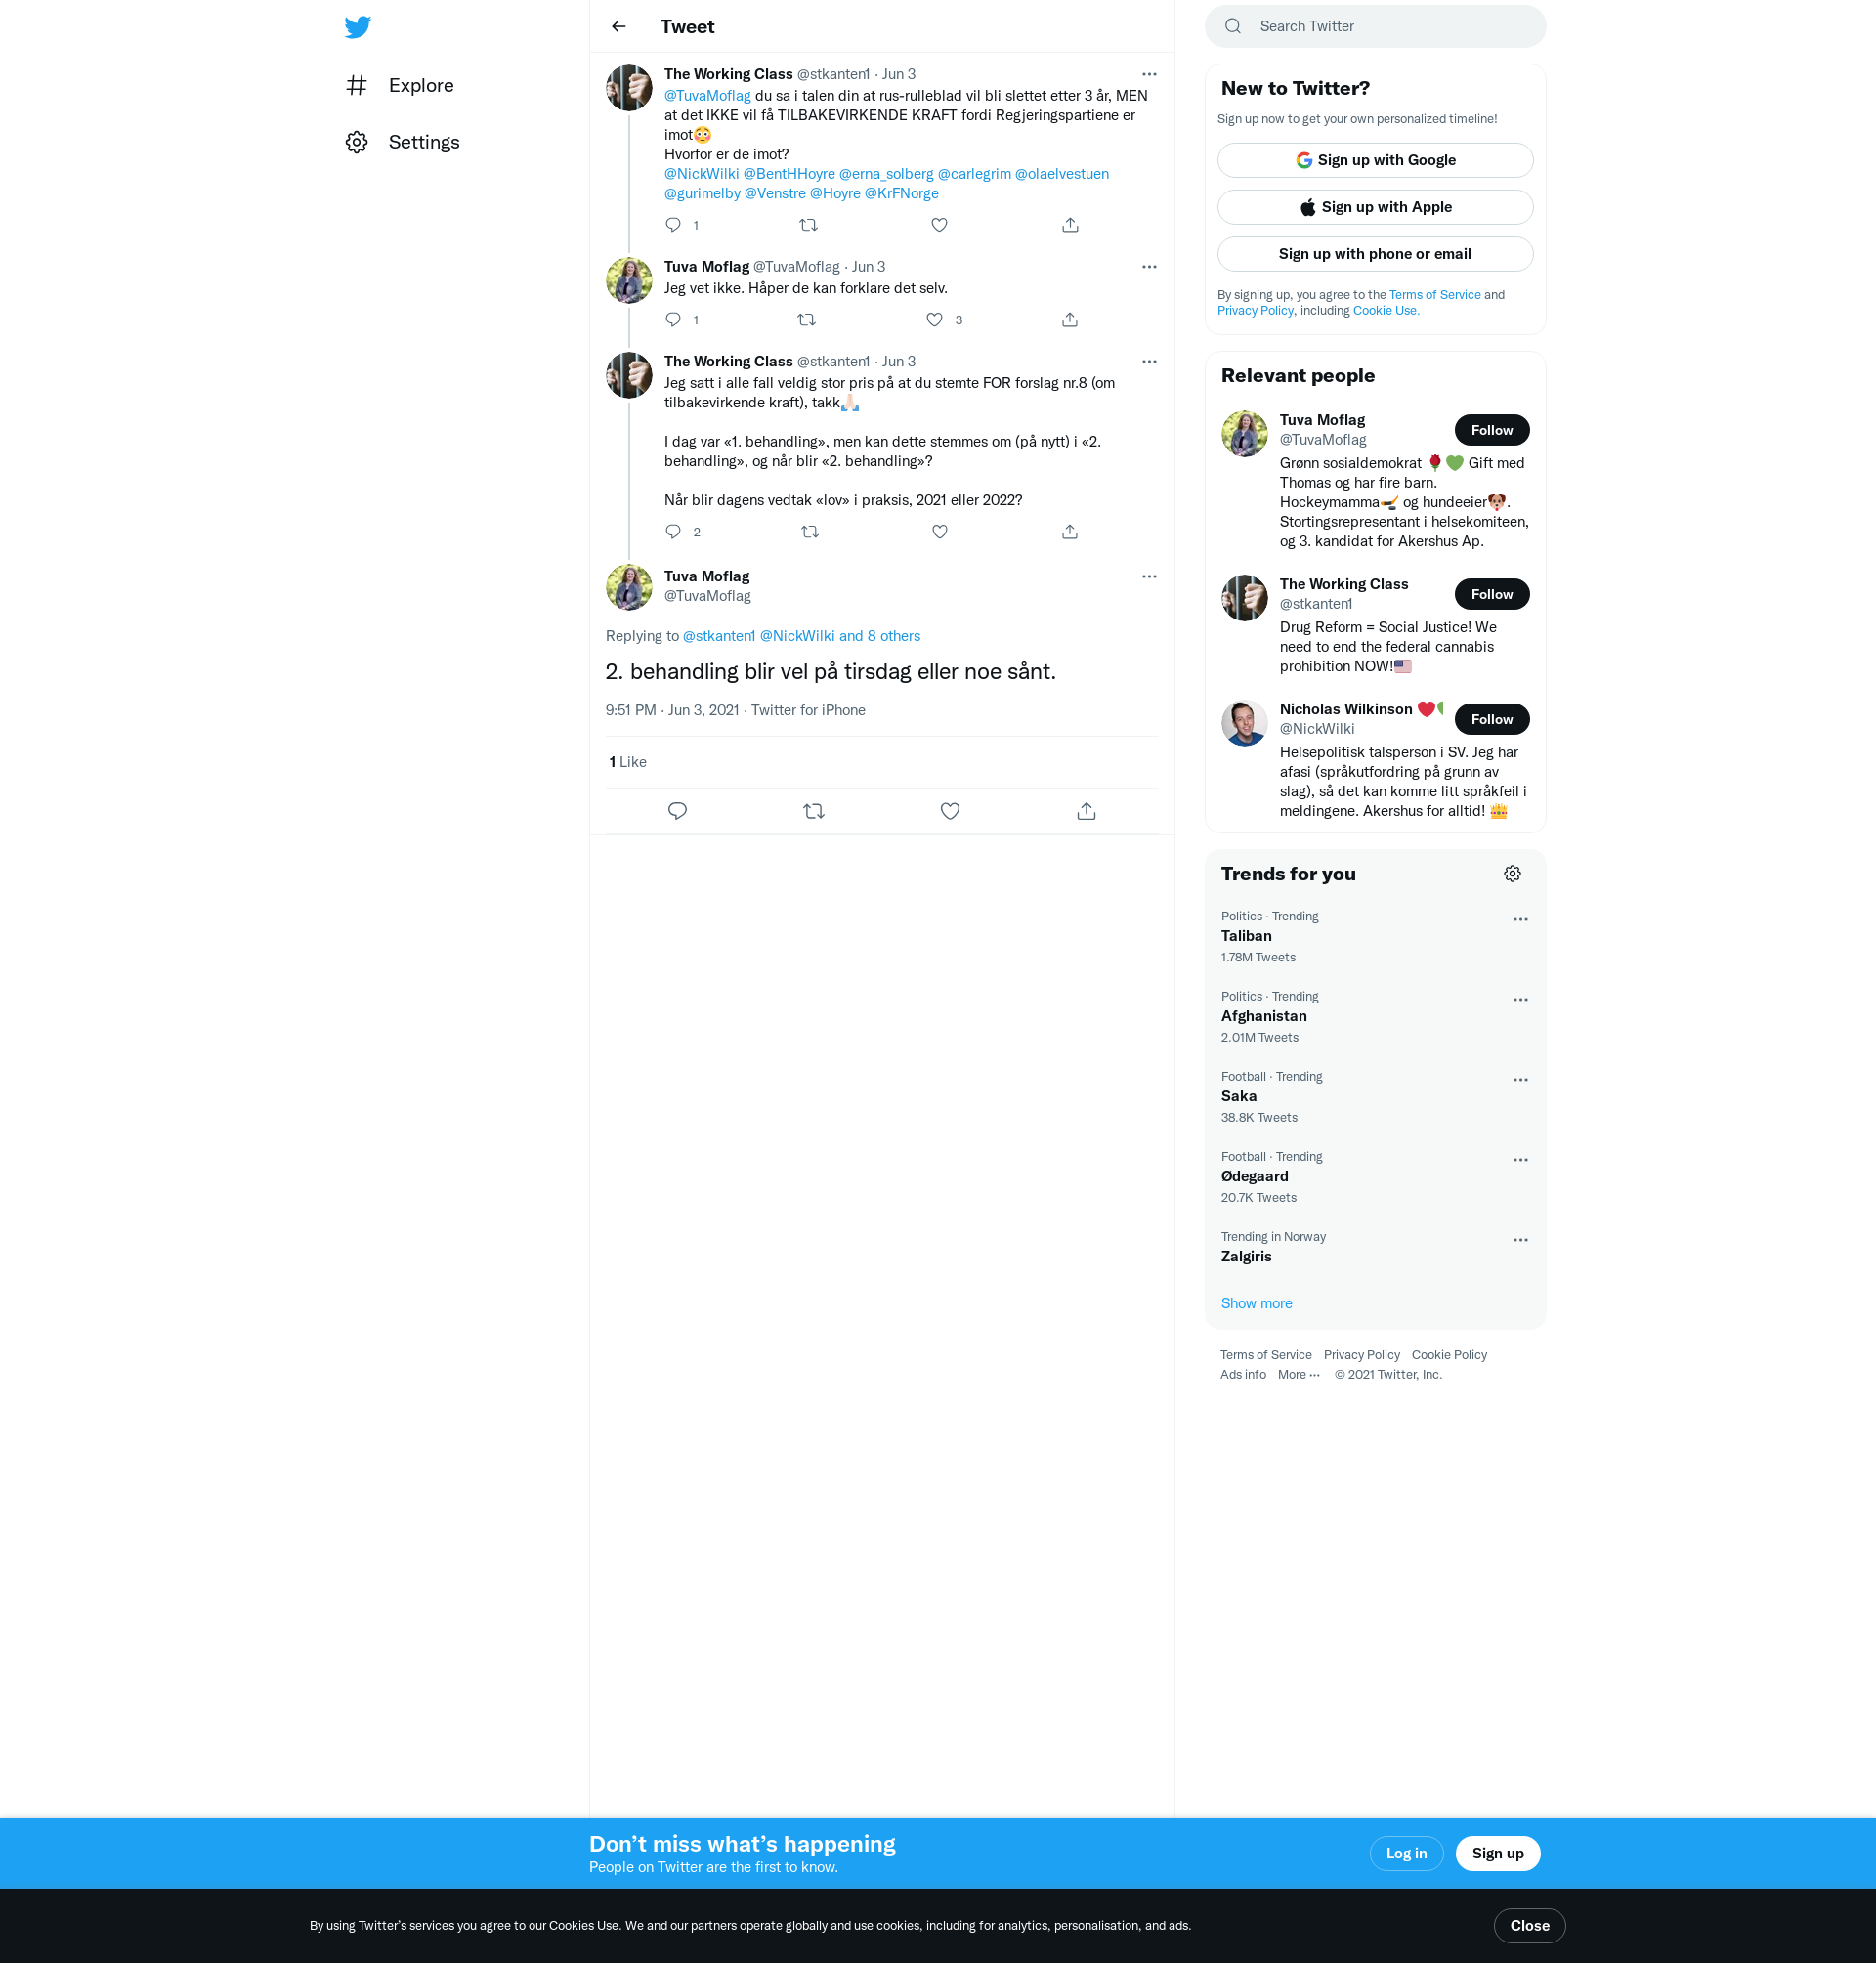1876x1963 pixels.
Task: Click @KrFNorge mention
Action: tap(901, 194)
